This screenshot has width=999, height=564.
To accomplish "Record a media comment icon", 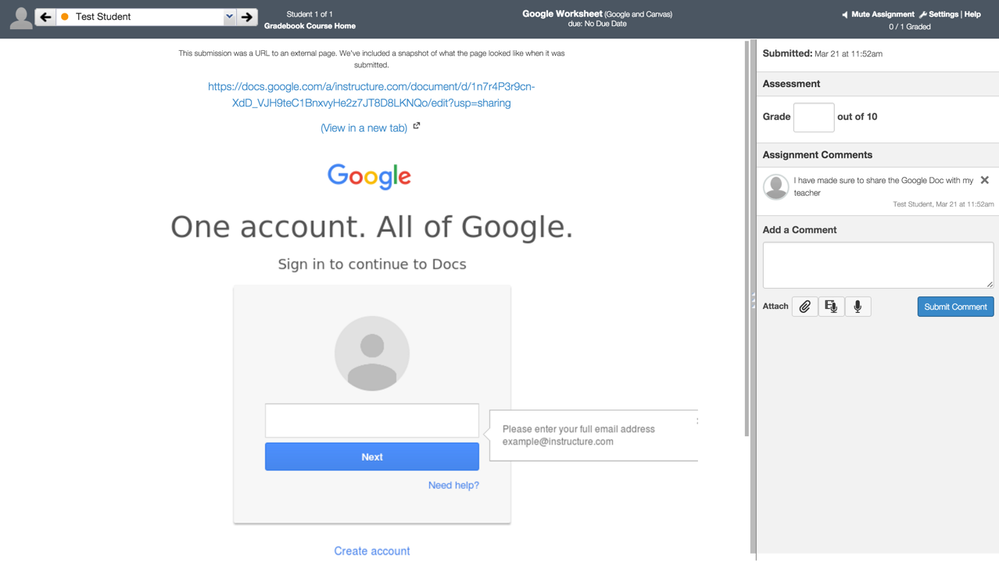I will click(831, 307).
